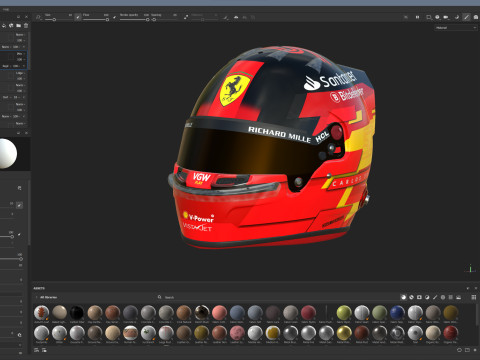This screenshot has height=360, width=480.
Task: Select the autumn leaf material thumbnail
Action: pos(41,313)
